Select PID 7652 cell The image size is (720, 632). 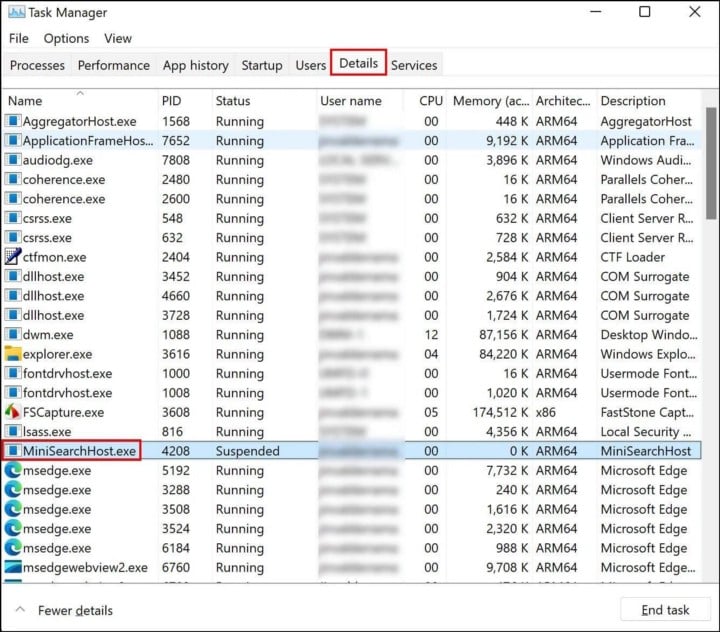[x=175, y=141]
